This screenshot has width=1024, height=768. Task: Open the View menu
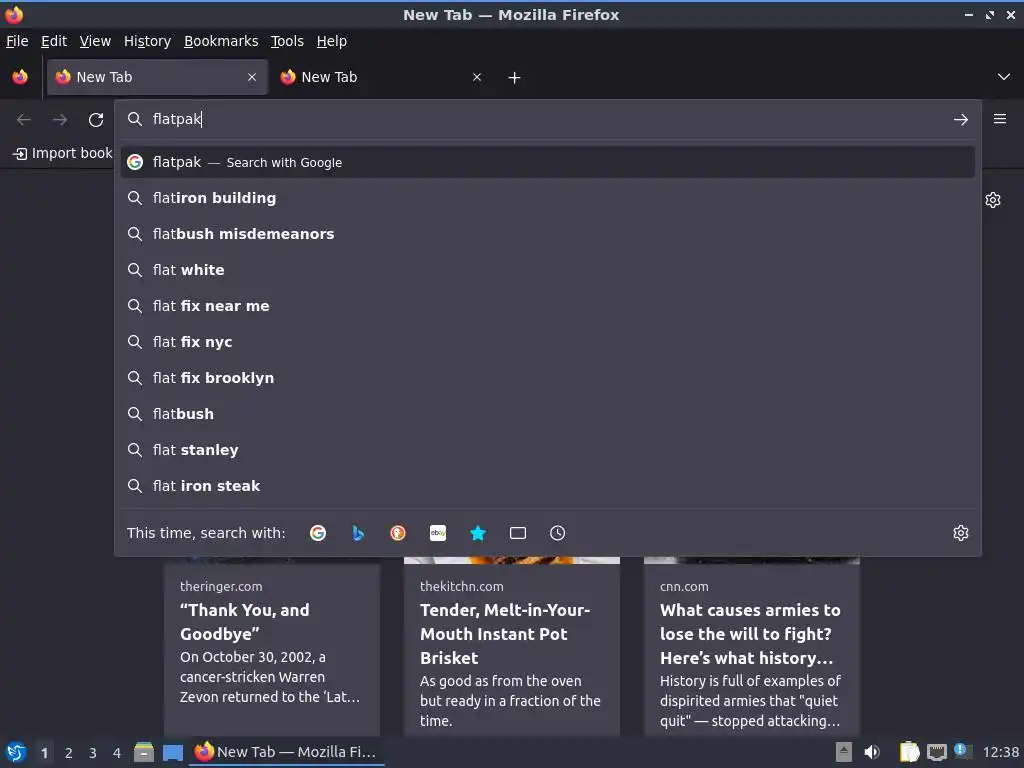click(x=95, y=41)
